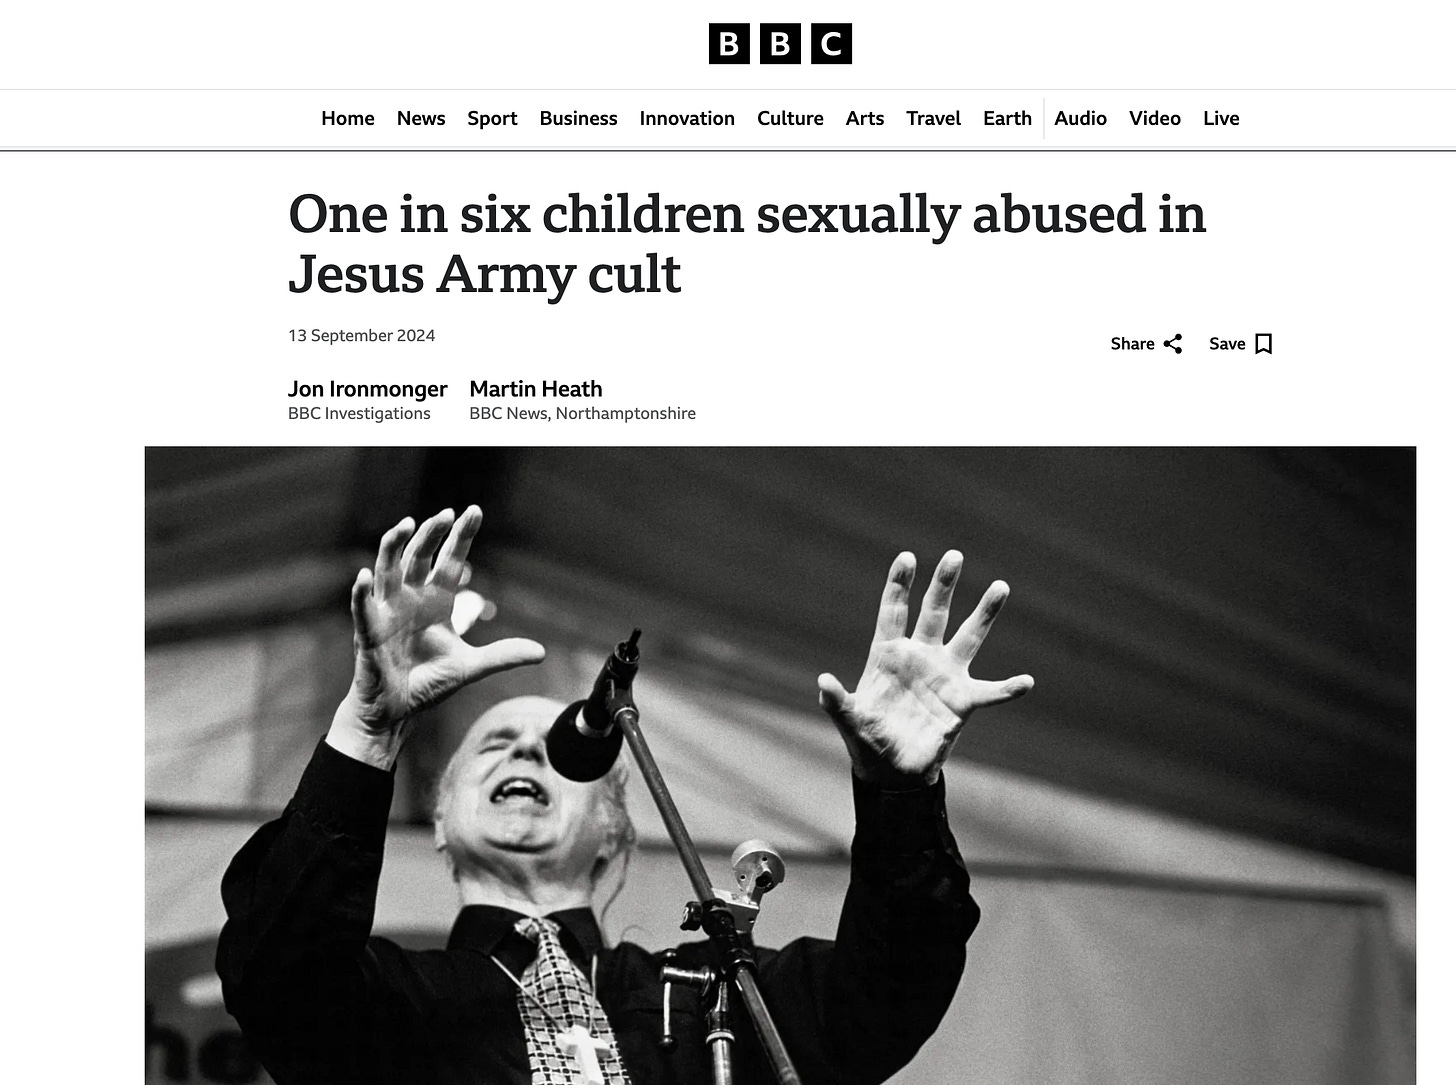Open the black-and-white article photo

780,765
